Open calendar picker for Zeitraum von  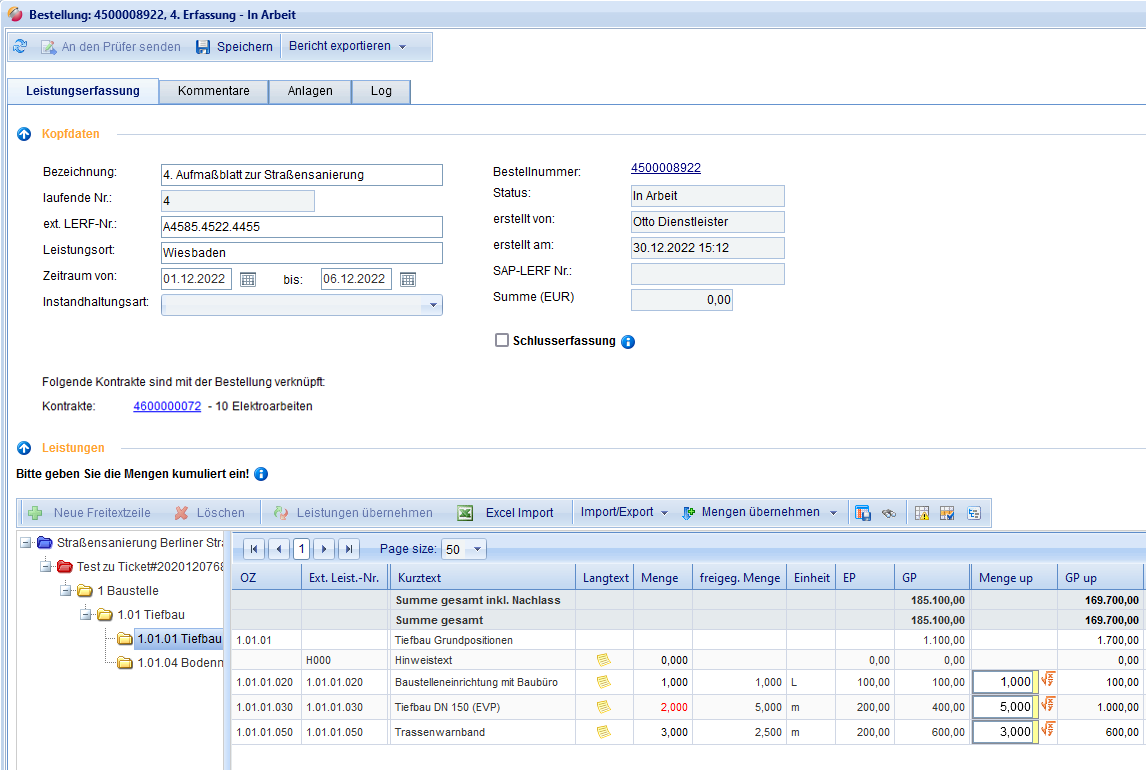point(248,279)
